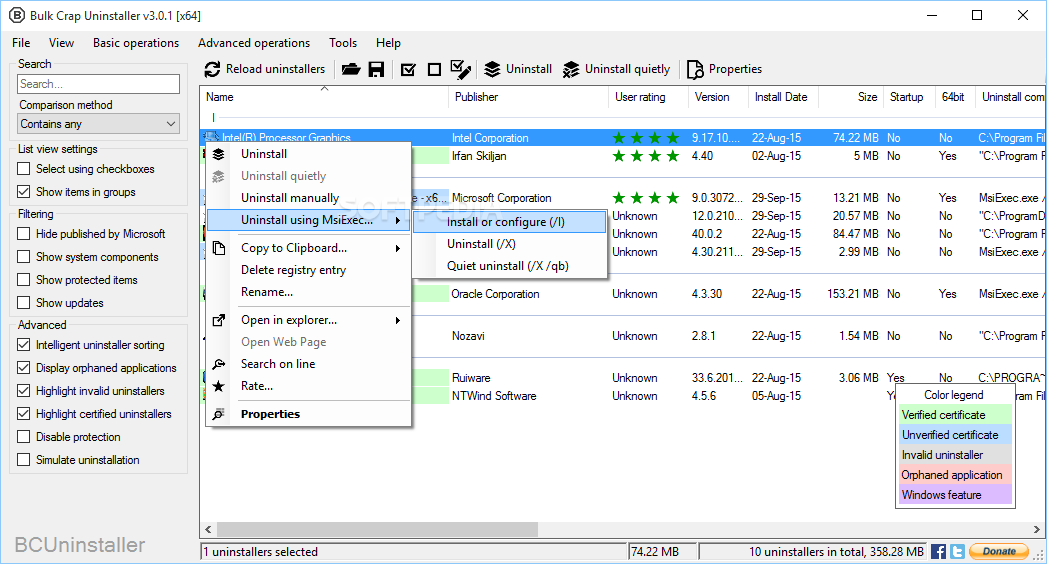1047x564 pixels.
Task: Check Simulate uninstallation
Action: coord(23,460)
